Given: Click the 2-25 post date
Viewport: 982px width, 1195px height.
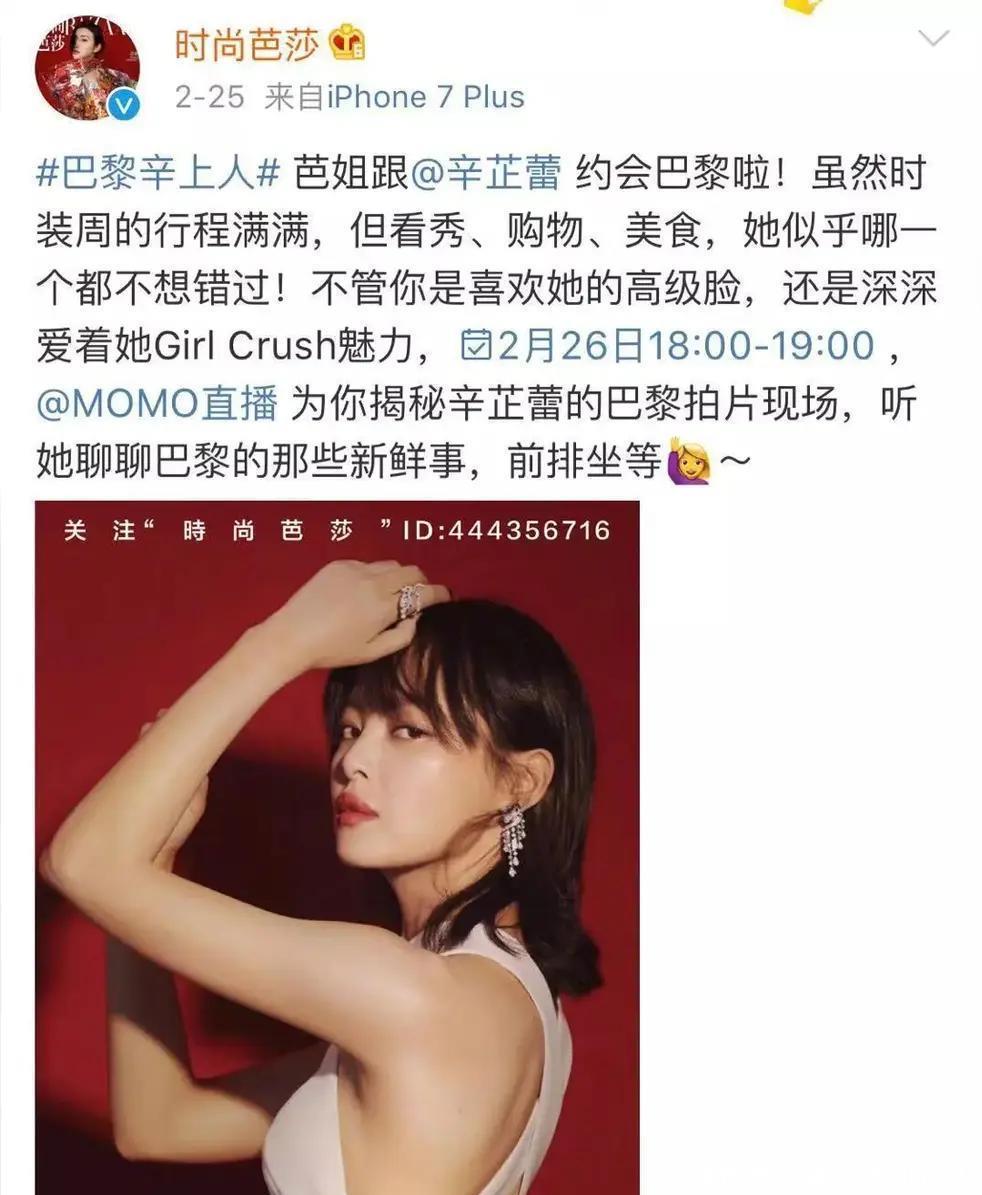Looking at the screenshot, I should point(210,98).
